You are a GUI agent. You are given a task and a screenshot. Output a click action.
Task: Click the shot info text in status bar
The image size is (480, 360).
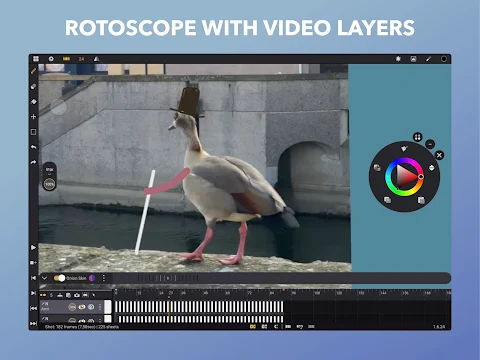(x=82, y=327)
